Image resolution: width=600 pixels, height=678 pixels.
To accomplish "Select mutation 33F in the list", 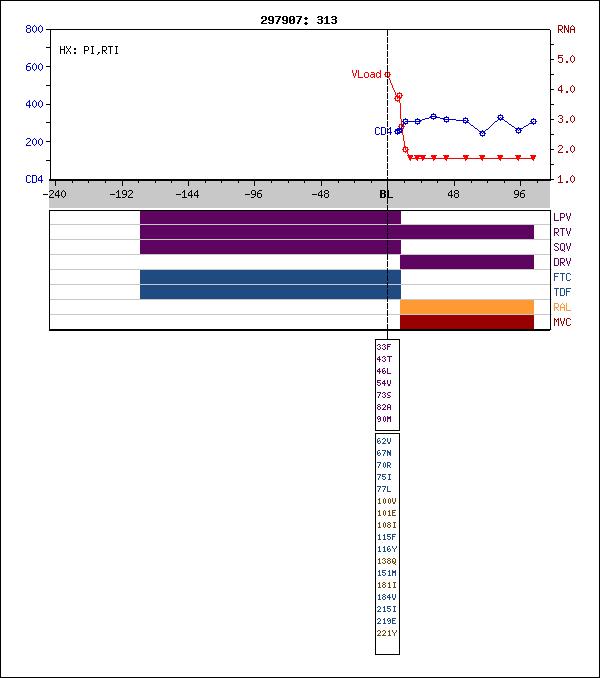I will tap(384, 347).
